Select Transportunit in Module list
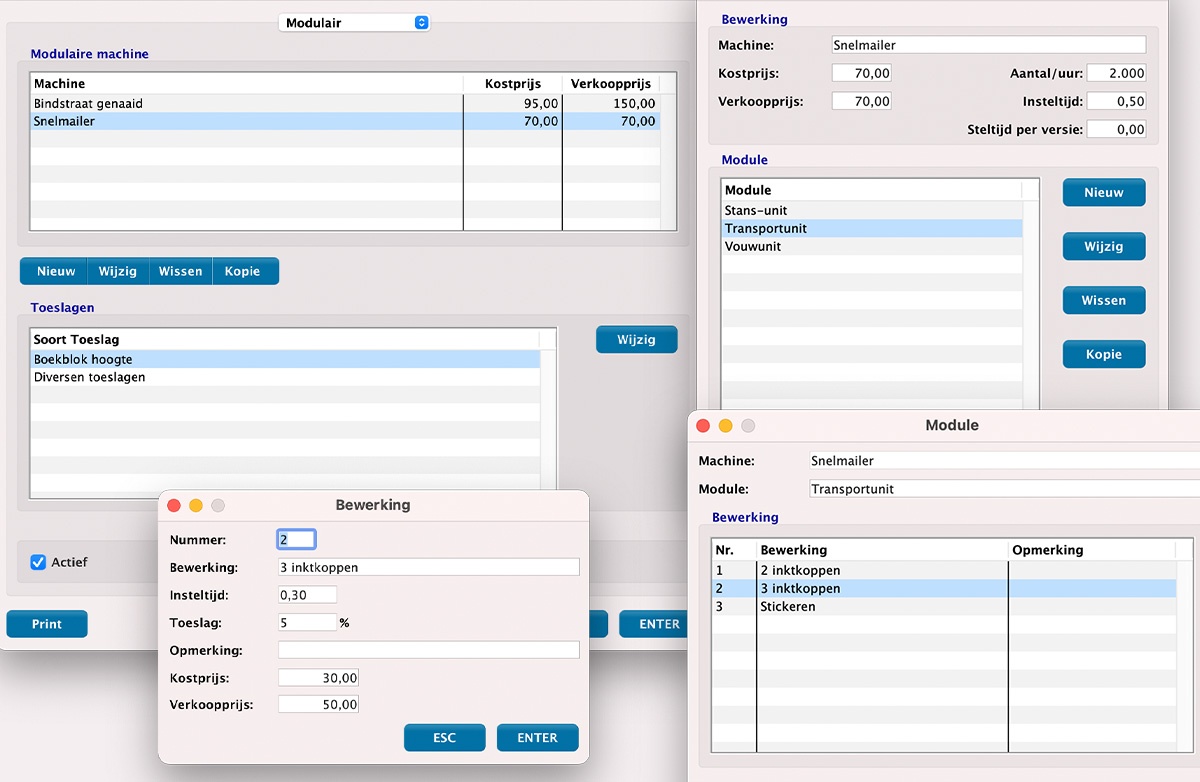Viewport: 1200px width, 782px height. point(872,228)
